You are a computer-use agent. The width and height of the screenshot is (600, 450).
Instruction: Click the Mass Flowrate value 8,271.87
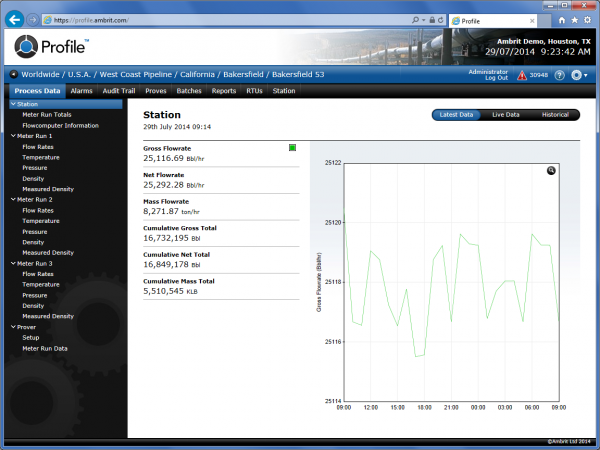161,211
